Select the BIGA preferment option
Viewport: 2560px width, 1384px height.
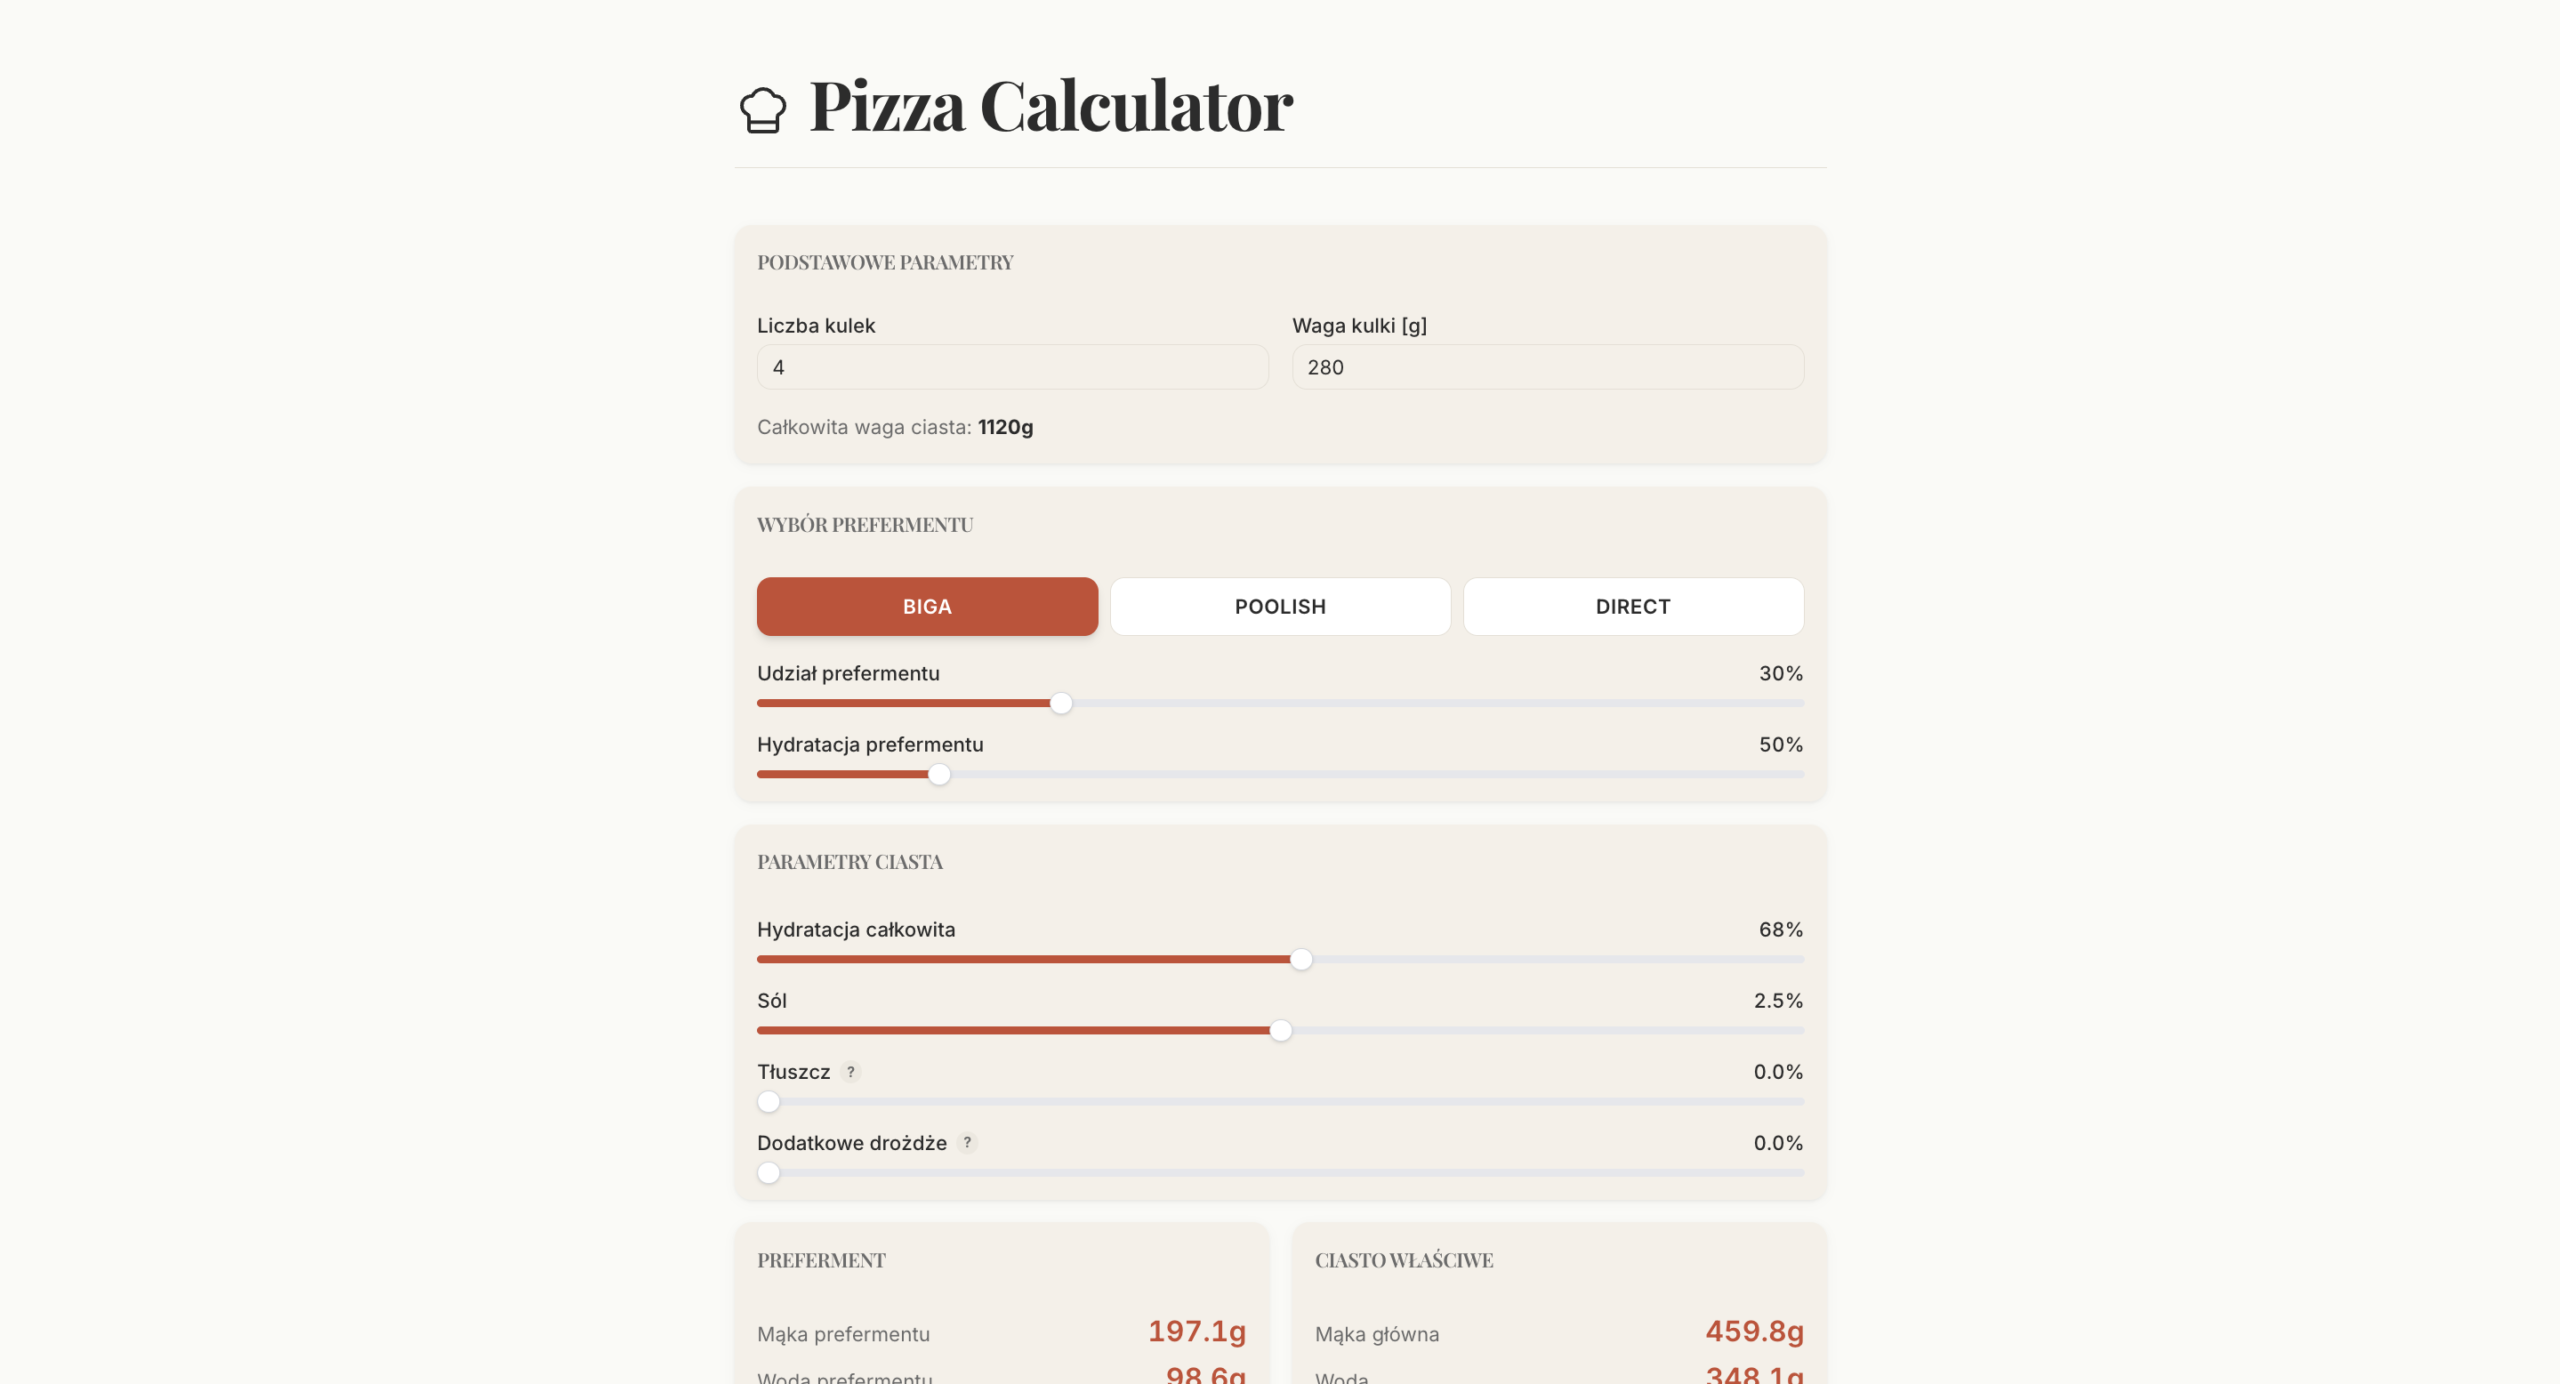point(927,606)
